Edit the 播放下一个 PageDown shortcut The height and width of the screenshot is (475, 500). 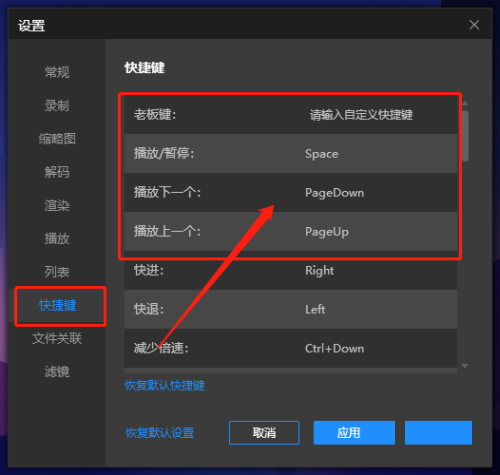point(334,193)
